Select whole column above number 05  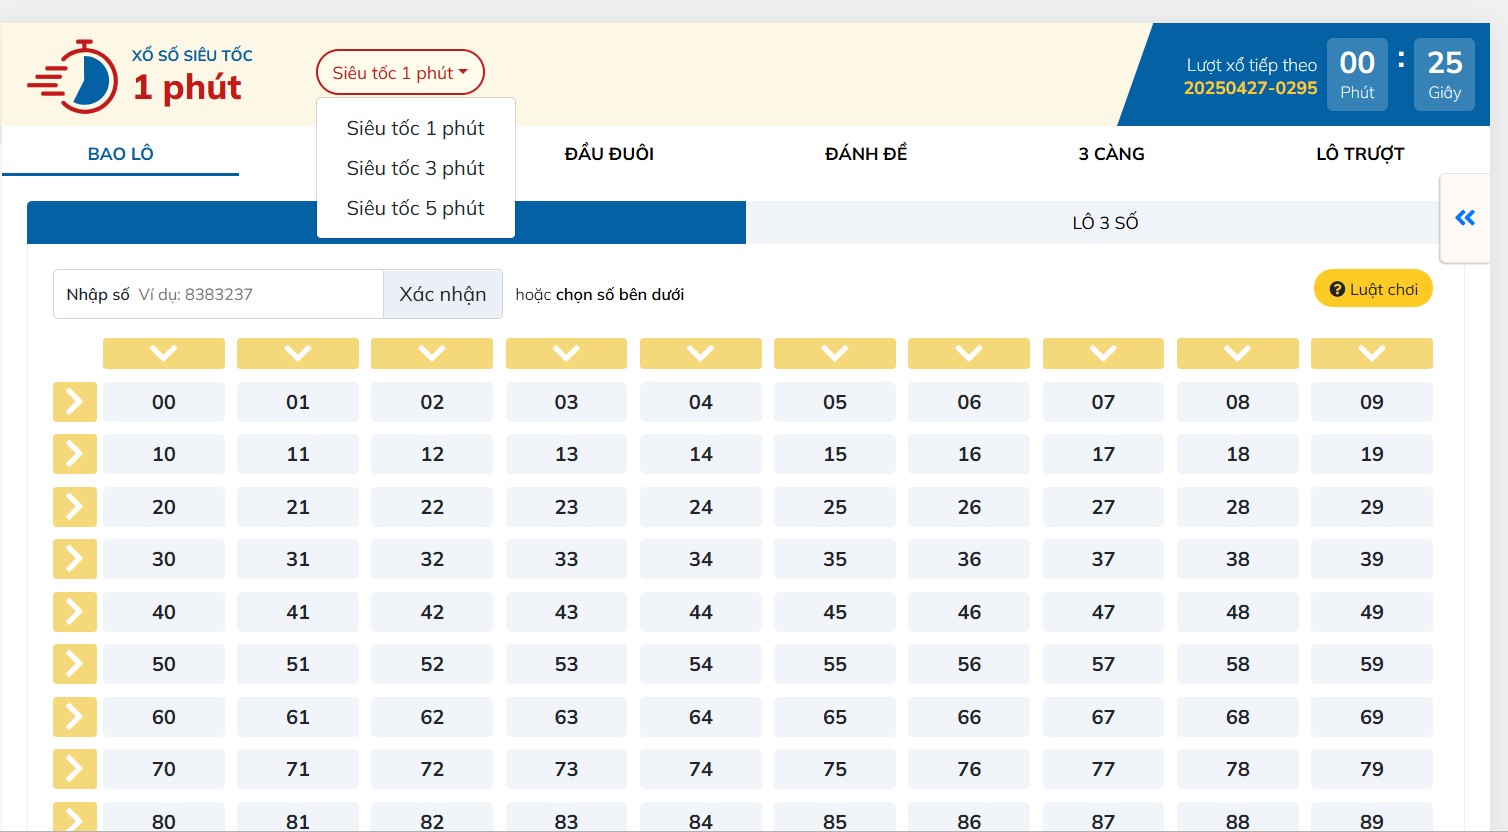click(x=835, y=353)
